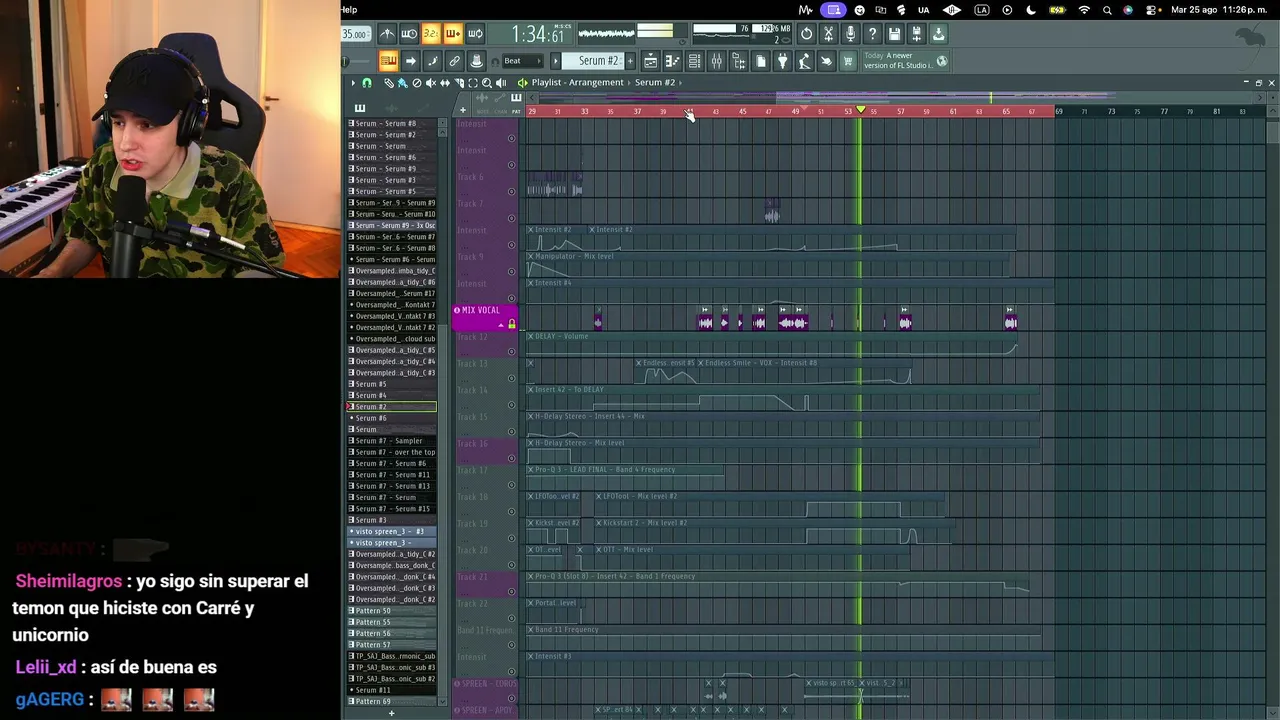This screenshot has height=720, width=1280.
Task: Select the playlist slip tool arrows
Action: pos(445,83)
